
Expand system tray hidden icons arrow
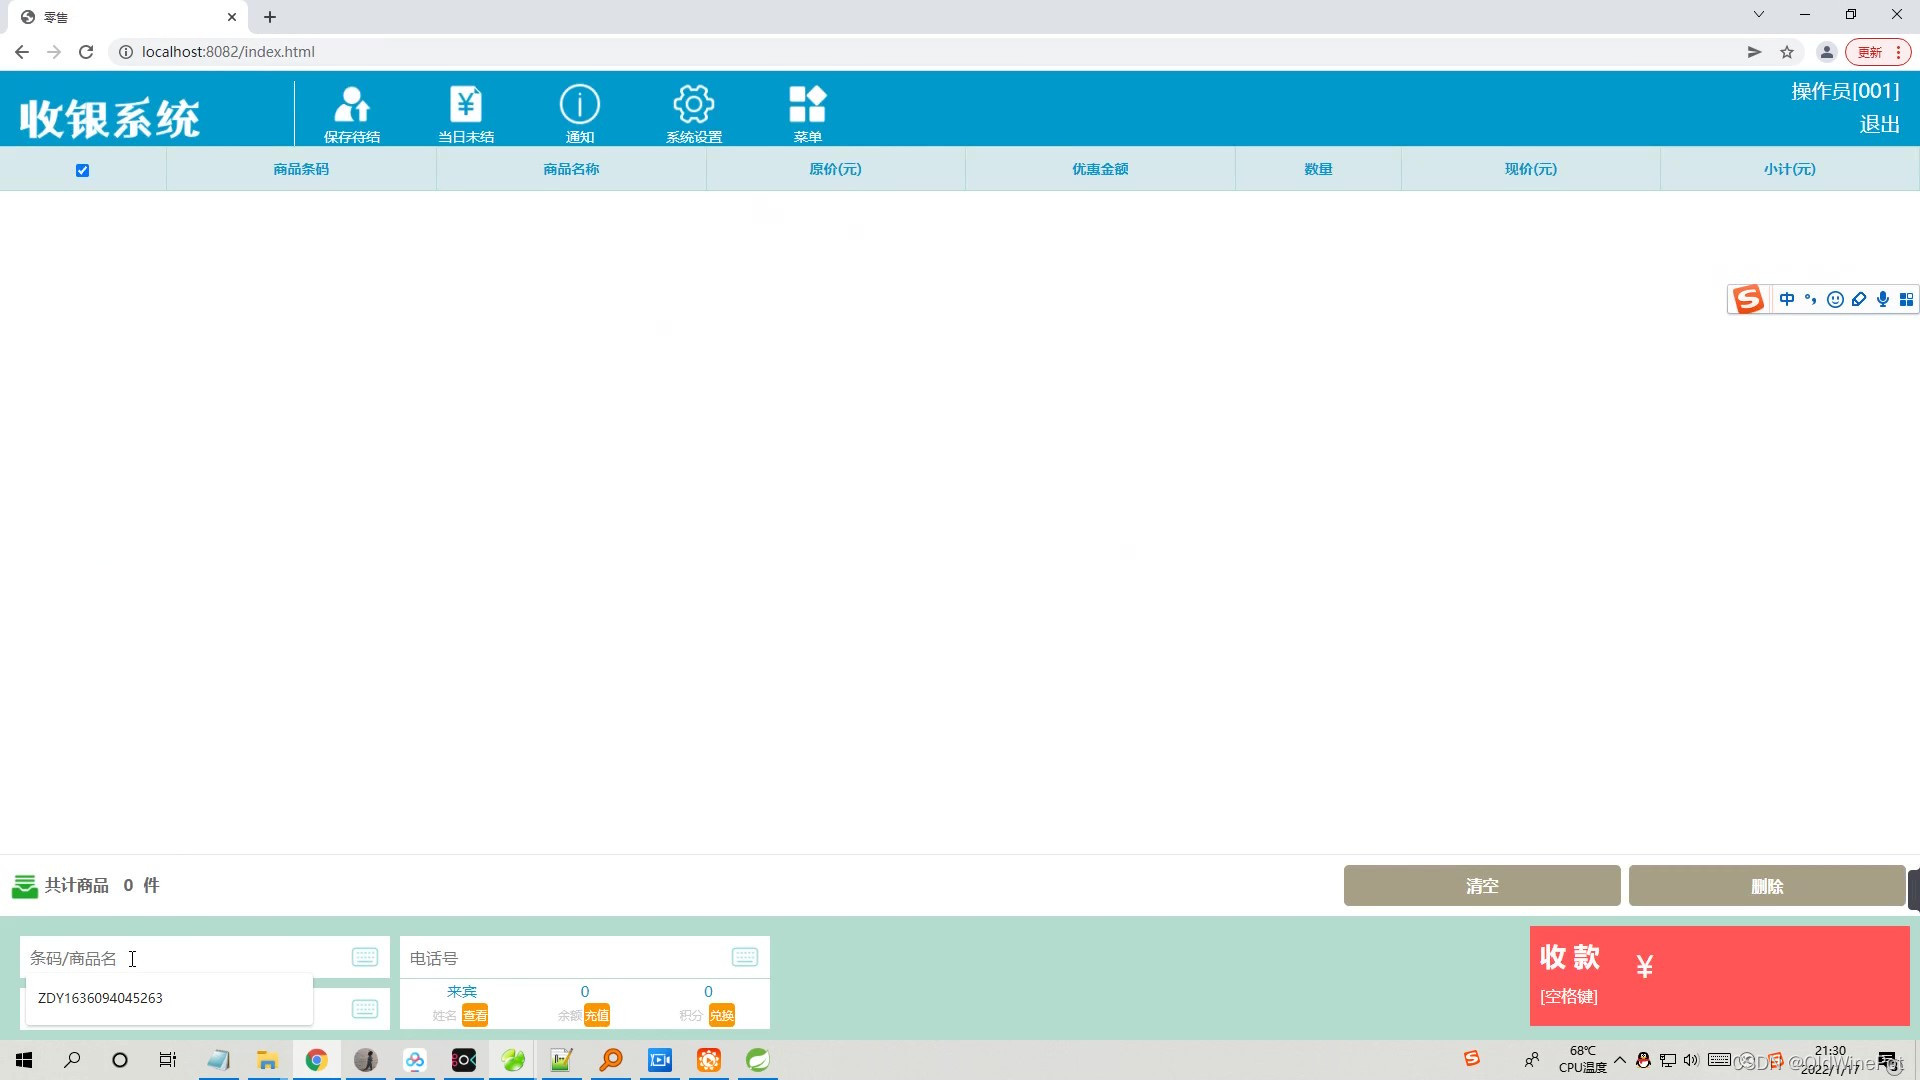pos(1620,1060)
